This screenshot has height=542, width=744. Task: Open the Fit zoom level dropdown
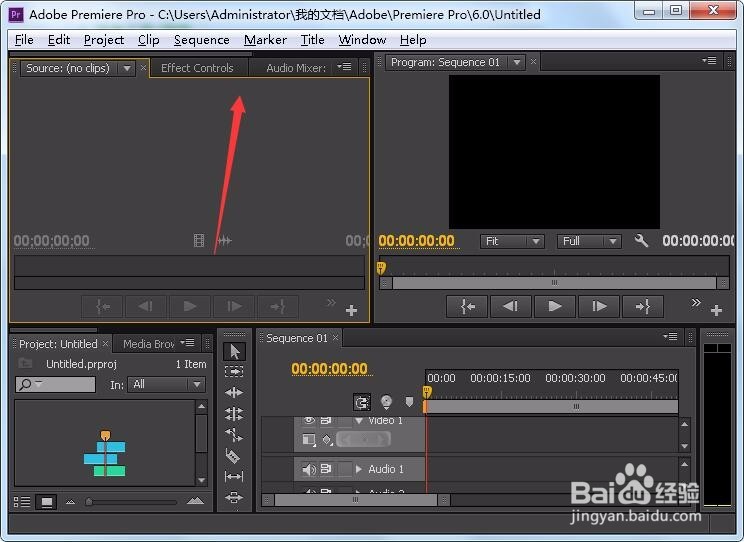coord(512,241)
